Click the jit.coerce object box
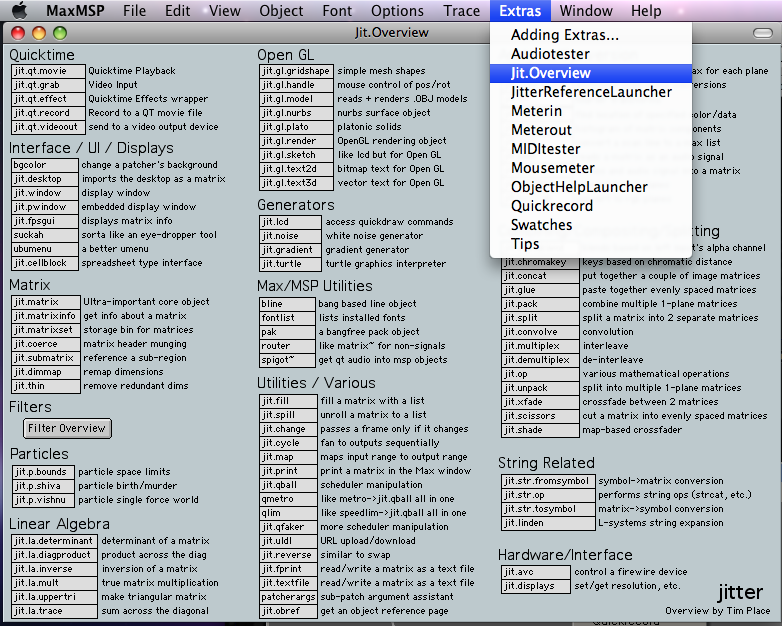The width and height of the screenshot is (782, 626). 45,344
